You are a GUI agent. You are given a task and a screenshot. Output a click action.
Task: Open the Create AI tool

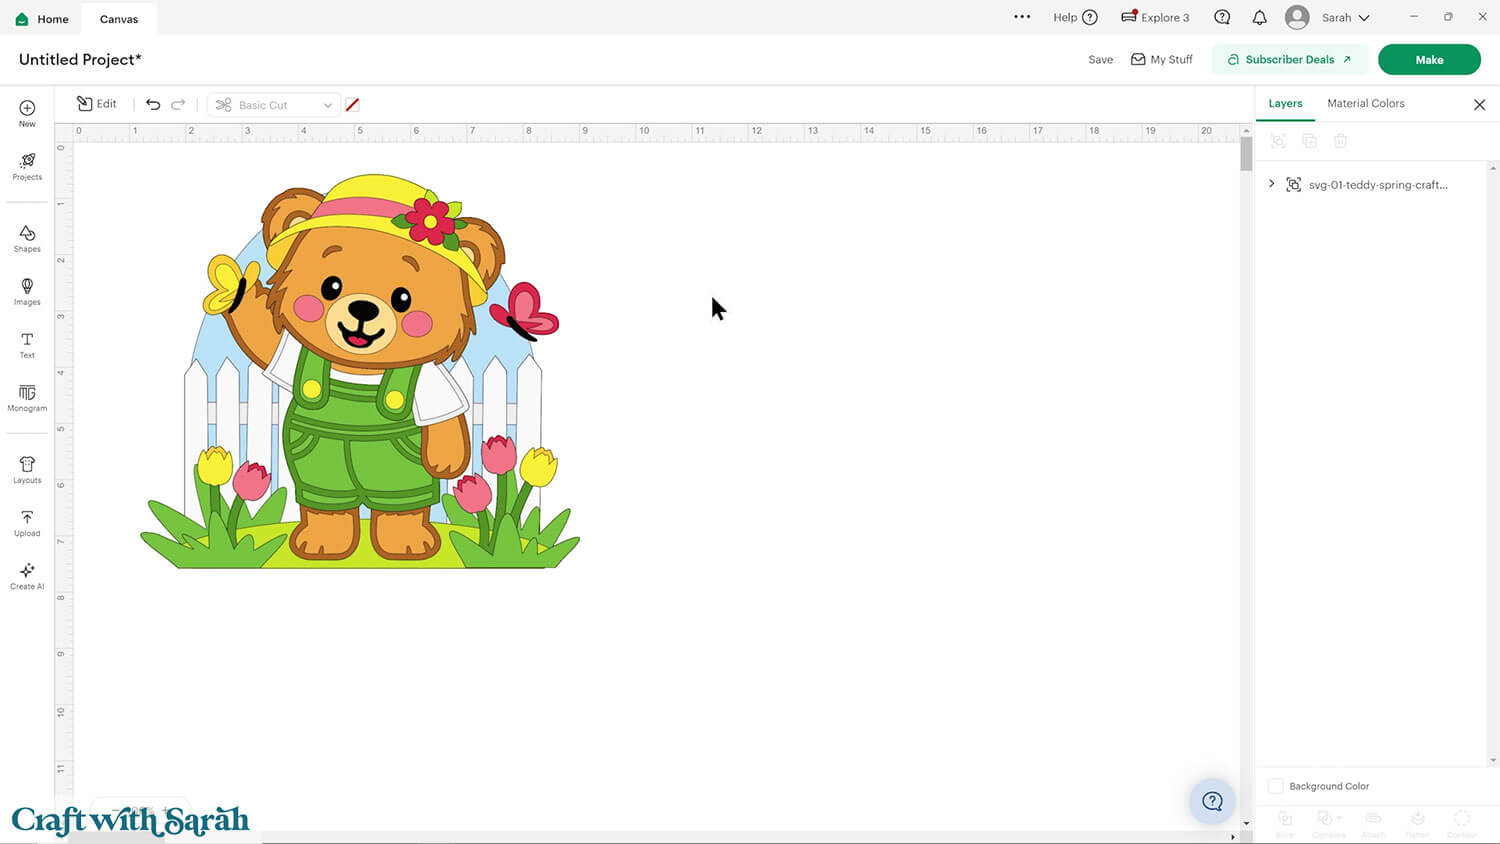27,575
